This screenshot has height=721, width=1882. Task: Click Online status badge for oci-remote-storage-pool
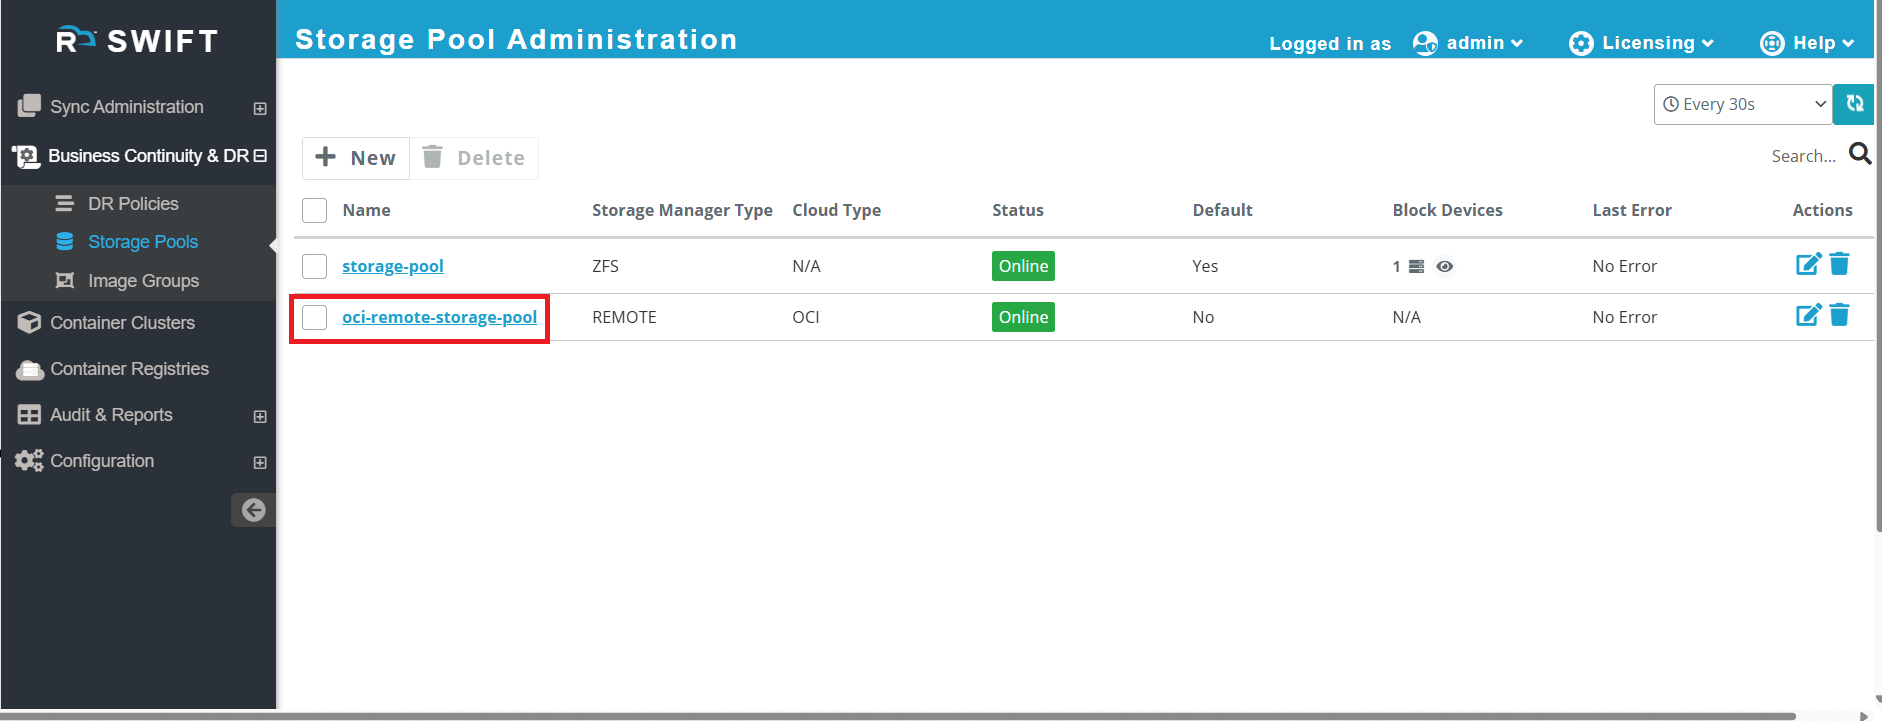tap(1023, 317)
